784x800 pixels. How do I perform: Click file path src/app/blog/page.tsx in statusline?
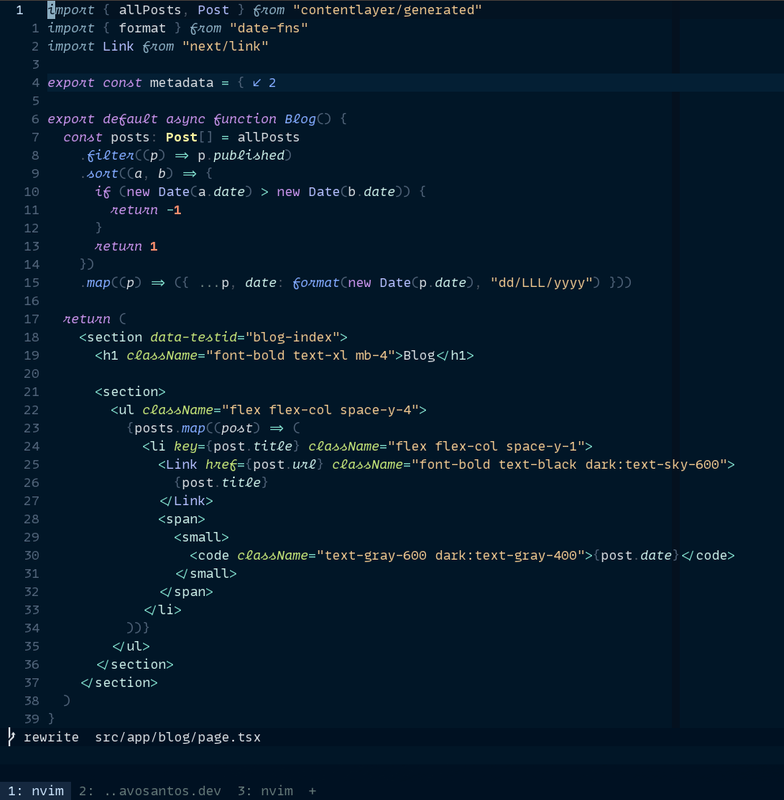click(x=178, y=737)
